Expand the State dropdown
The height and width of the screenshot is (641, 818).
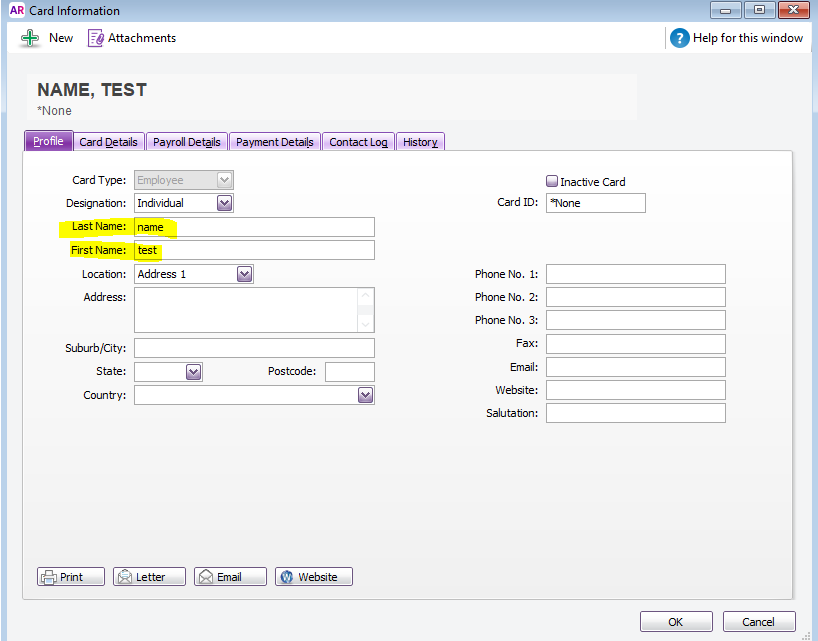pos(194,372)
